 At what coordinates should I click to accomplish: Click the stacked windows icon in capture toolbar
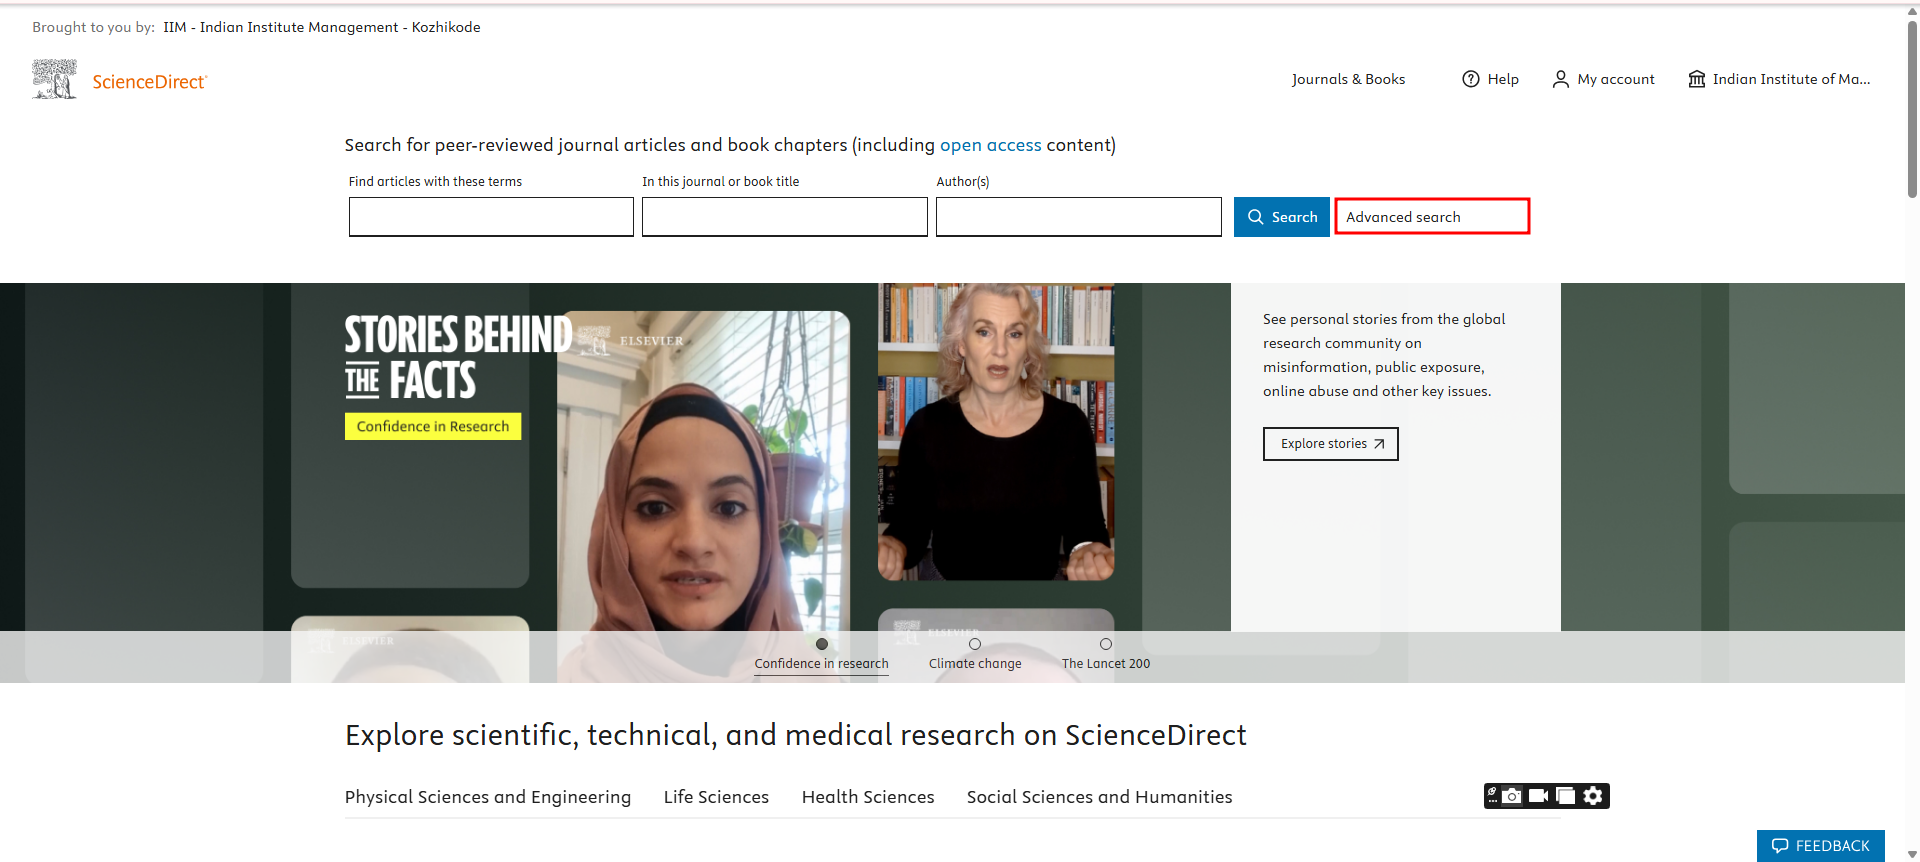click(x=1566, y=796)
